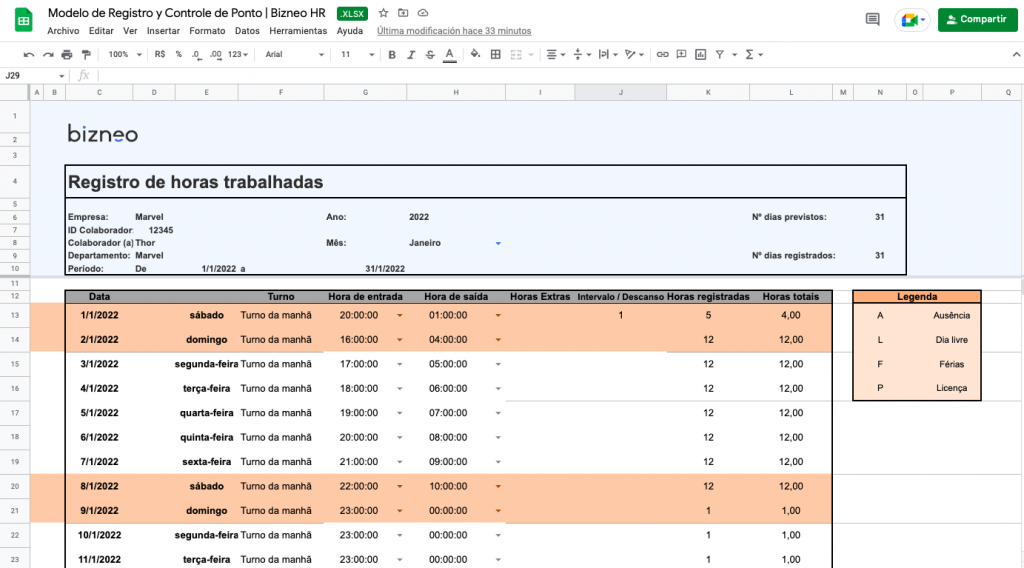Open the Editar menu
This screenshot has width=1024, height=568.
pos(101,31)
